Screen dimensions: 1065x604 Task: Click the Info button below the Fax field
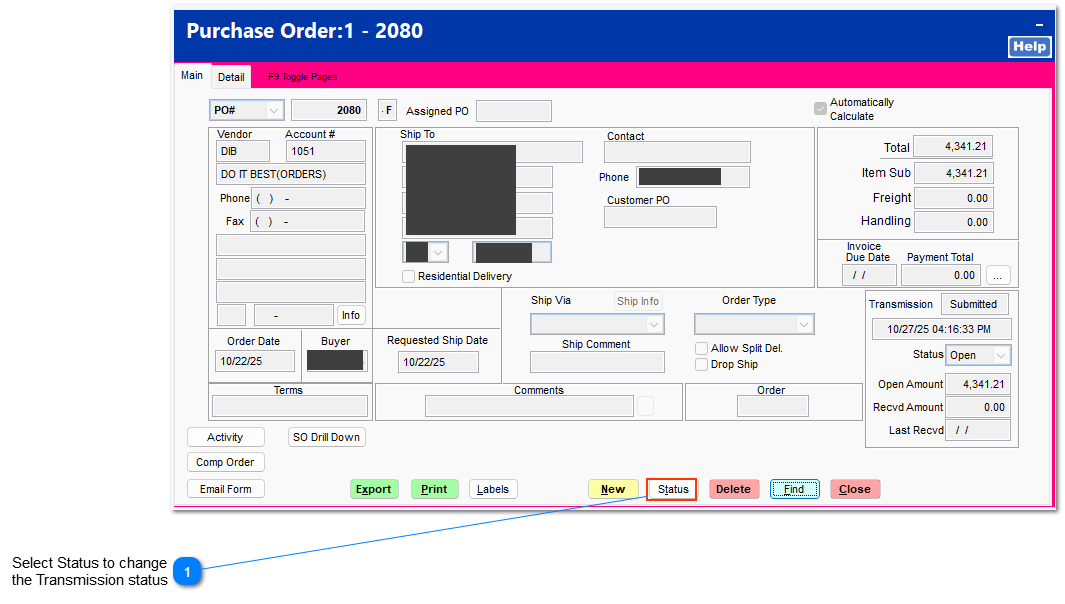point(351,314)
